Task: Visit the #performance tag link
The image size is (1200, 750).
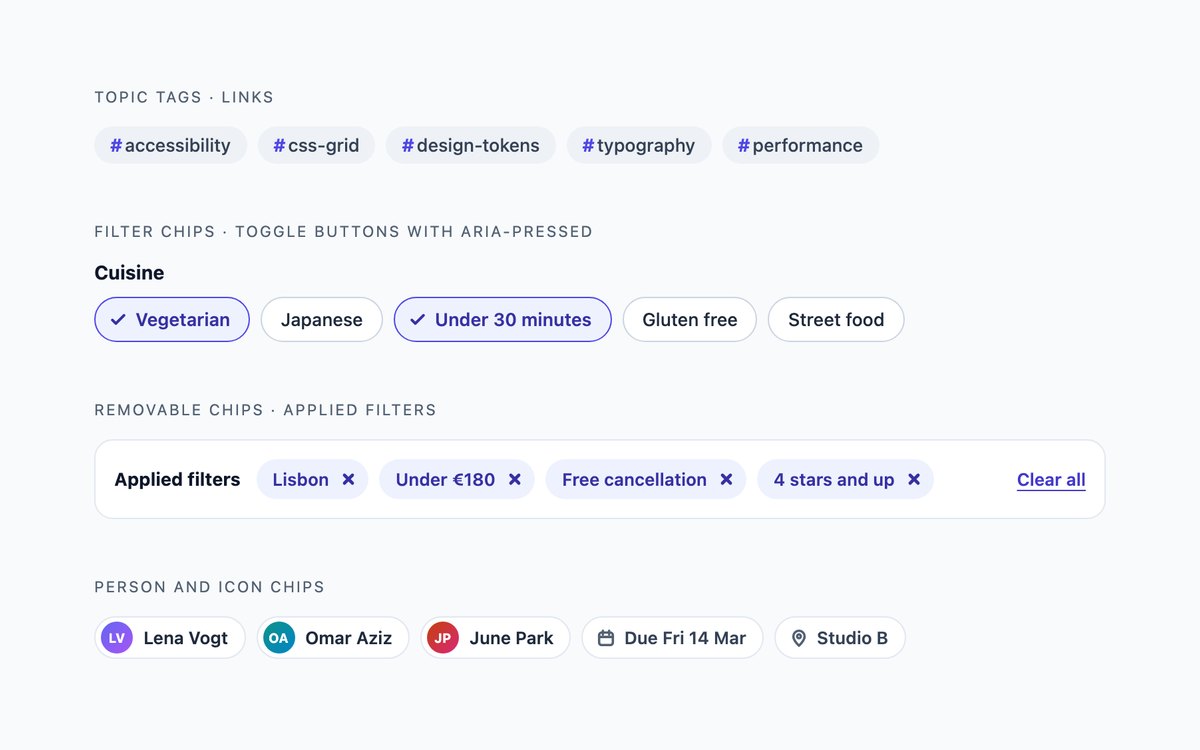Action: (x=801, y=145)
